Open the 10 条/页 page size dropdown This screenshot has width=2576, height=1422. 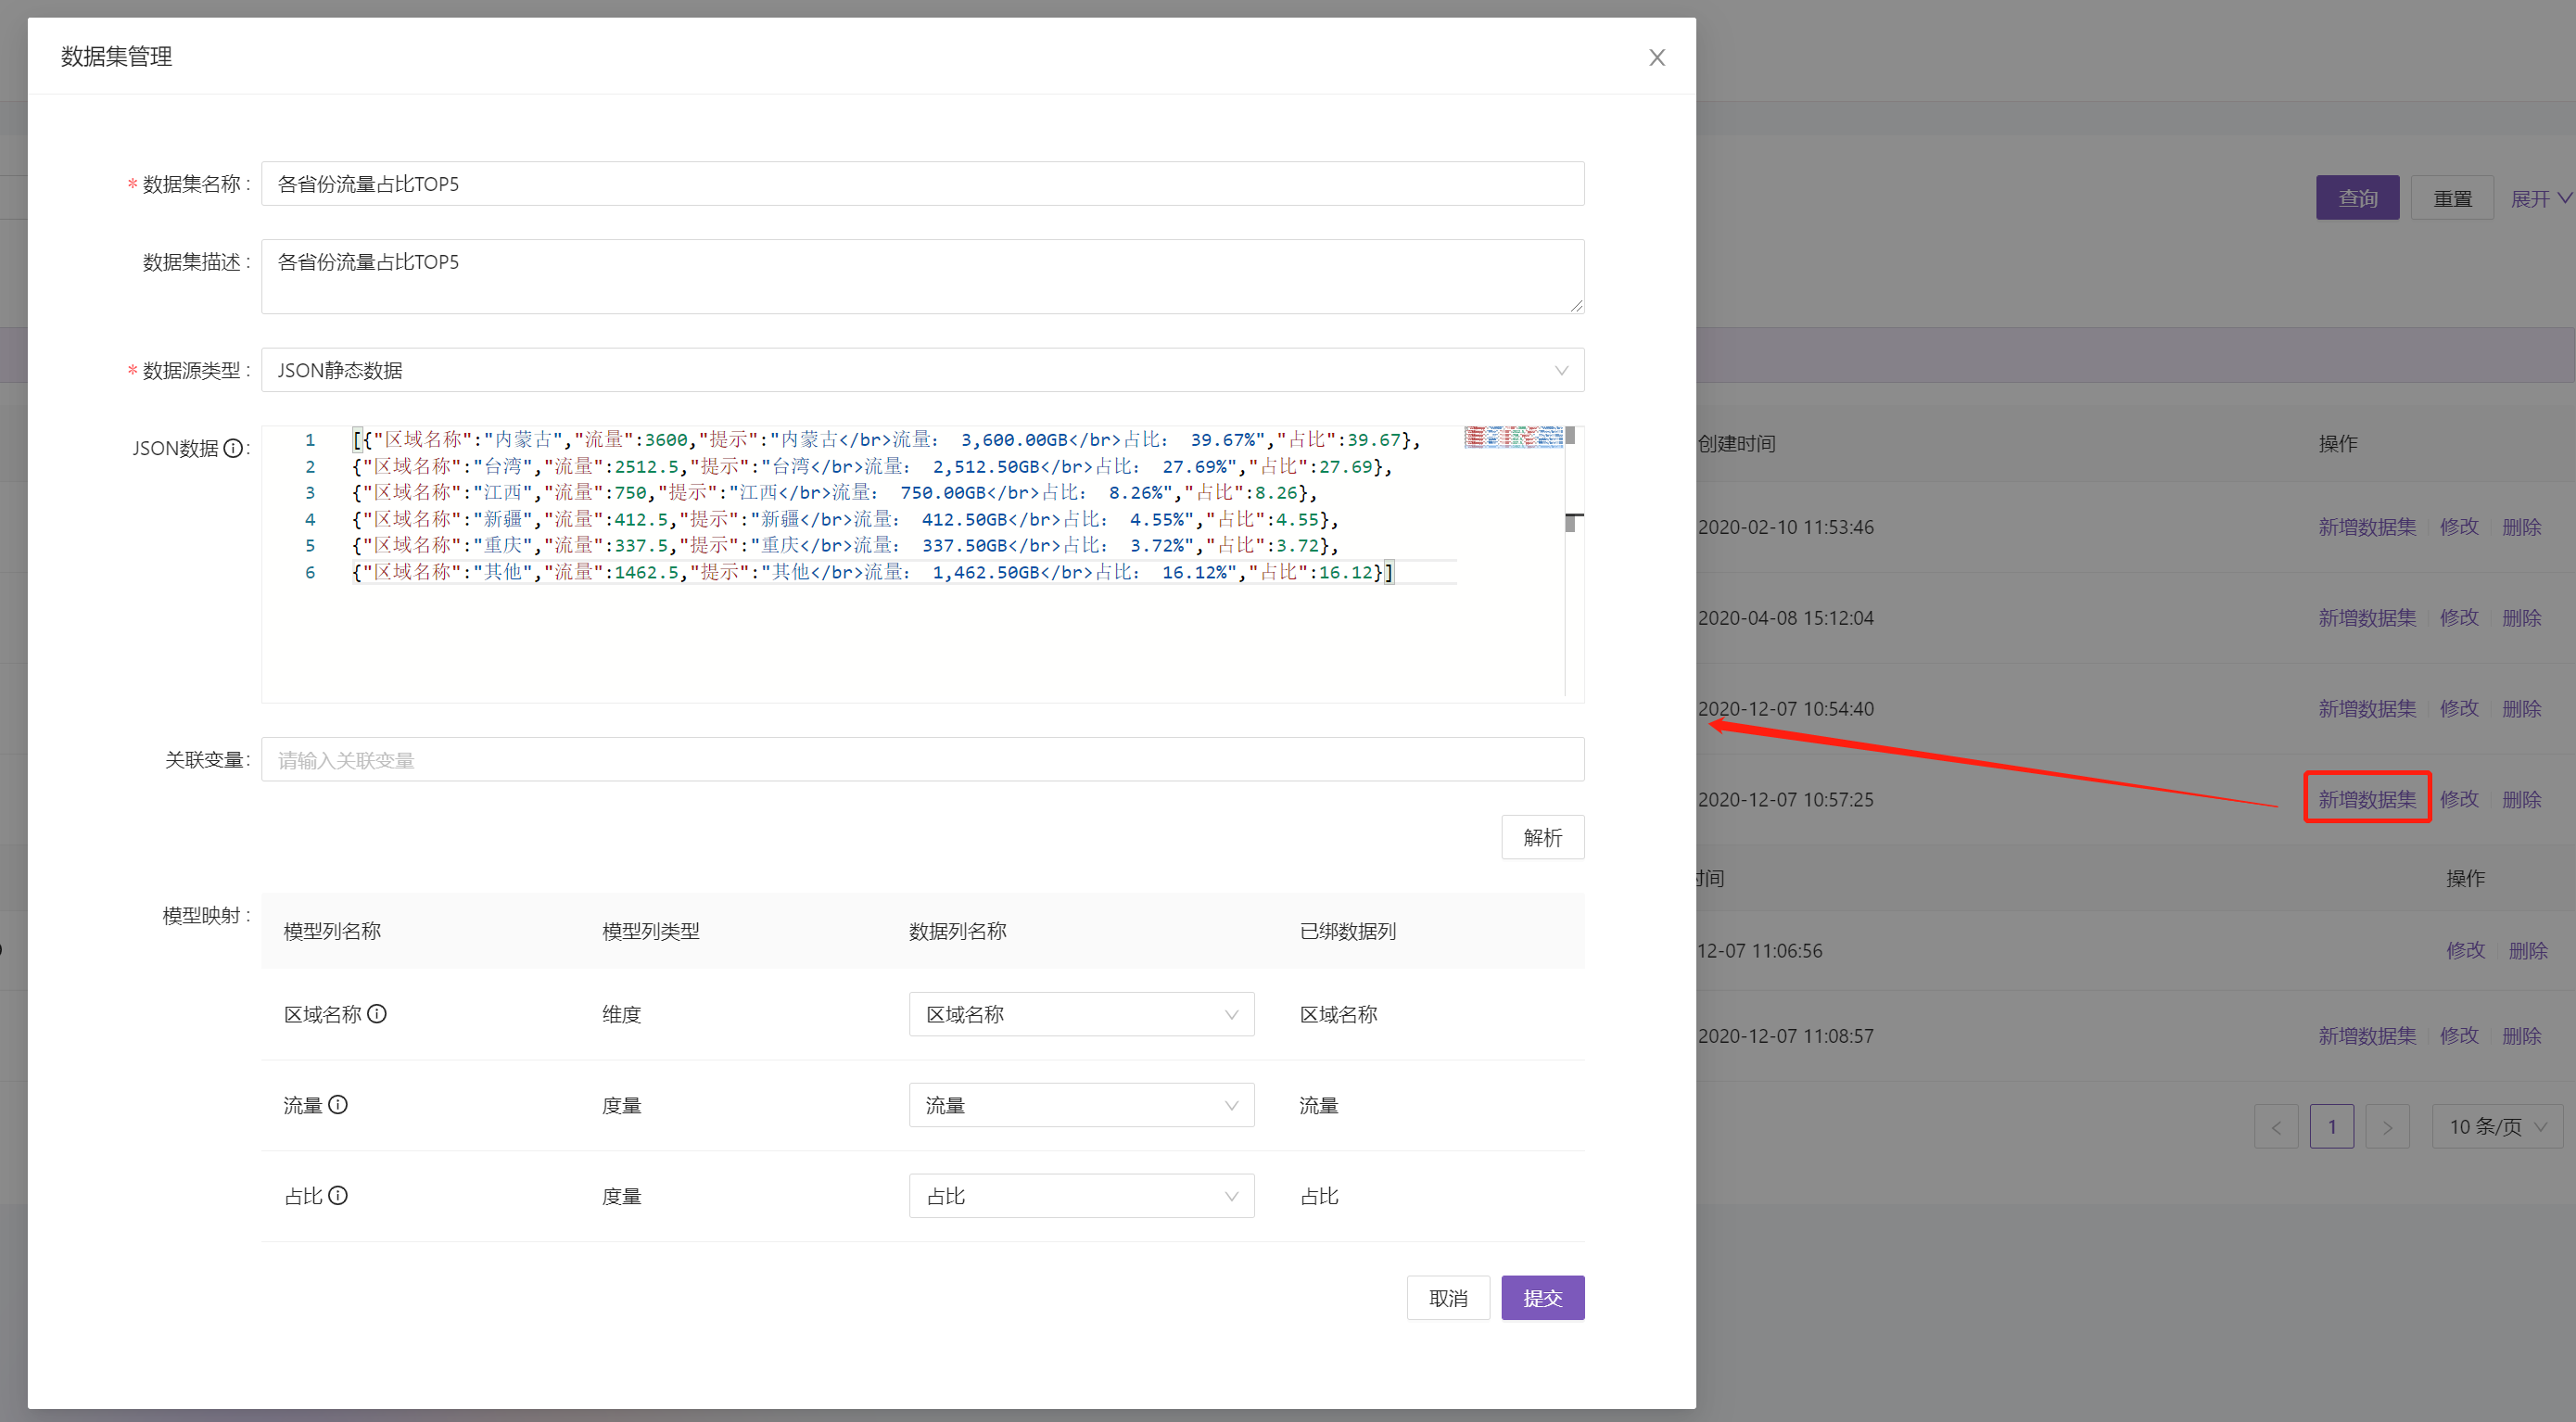coord(2497,1127)
